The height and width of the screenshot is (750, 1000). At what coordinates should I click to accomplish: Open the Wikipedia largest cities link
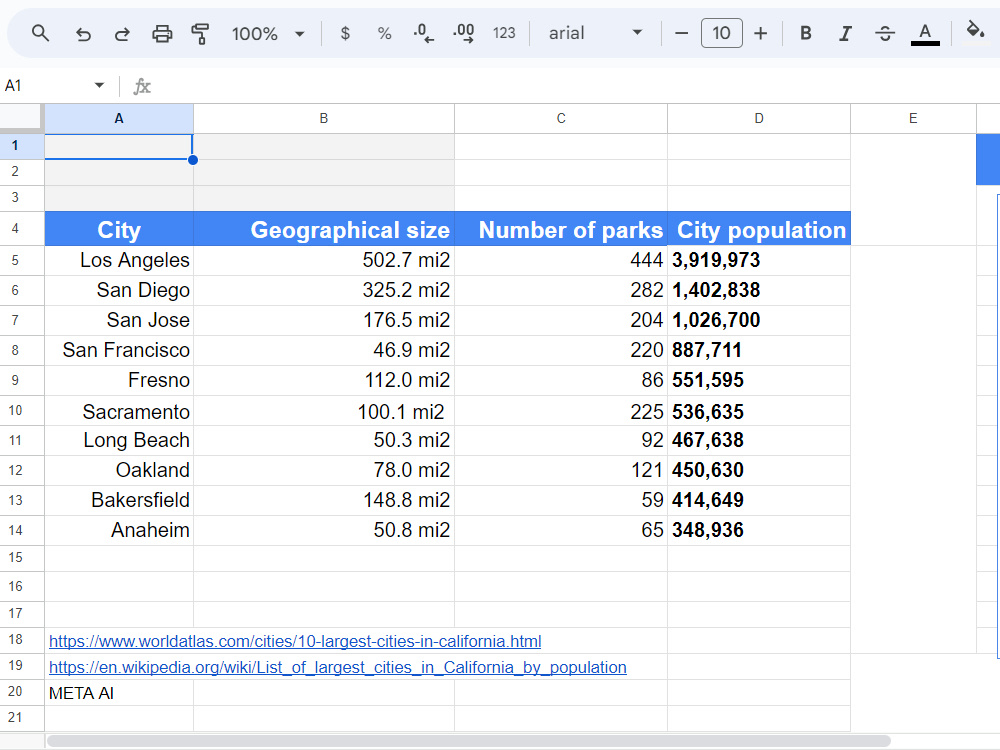(337, 667)
